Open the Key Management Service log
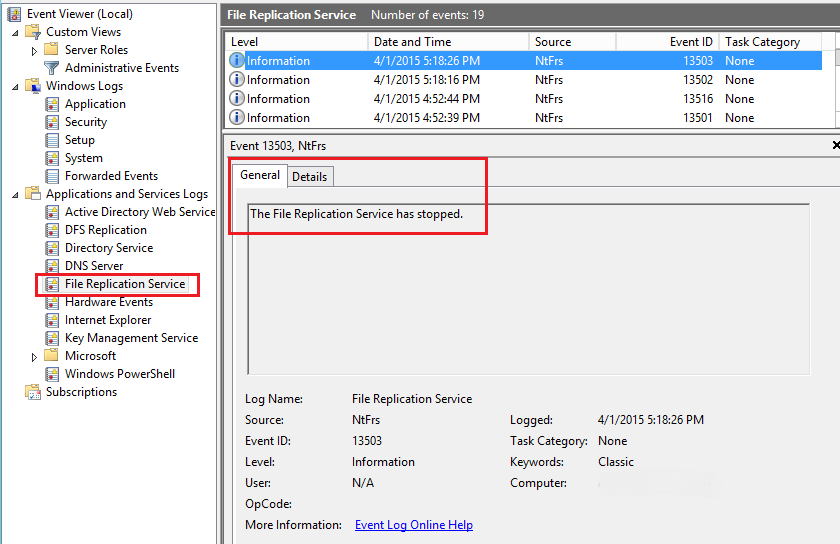This screenshot has width=840, height=544. coord(131,338)
